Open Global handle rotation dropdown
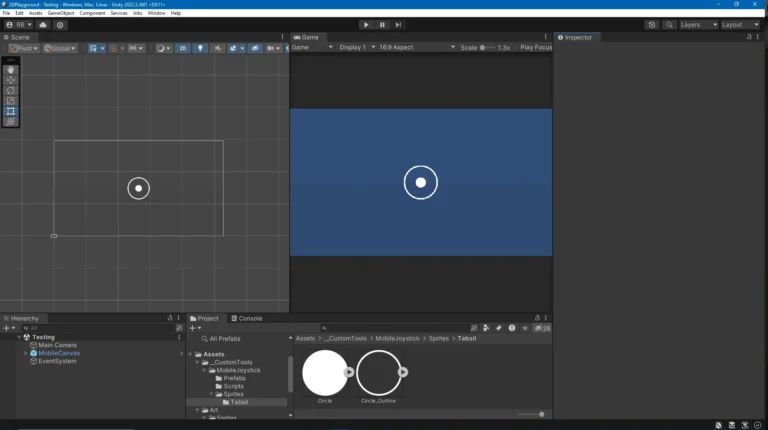The image size is (768, 430). [x=60, y=48]
